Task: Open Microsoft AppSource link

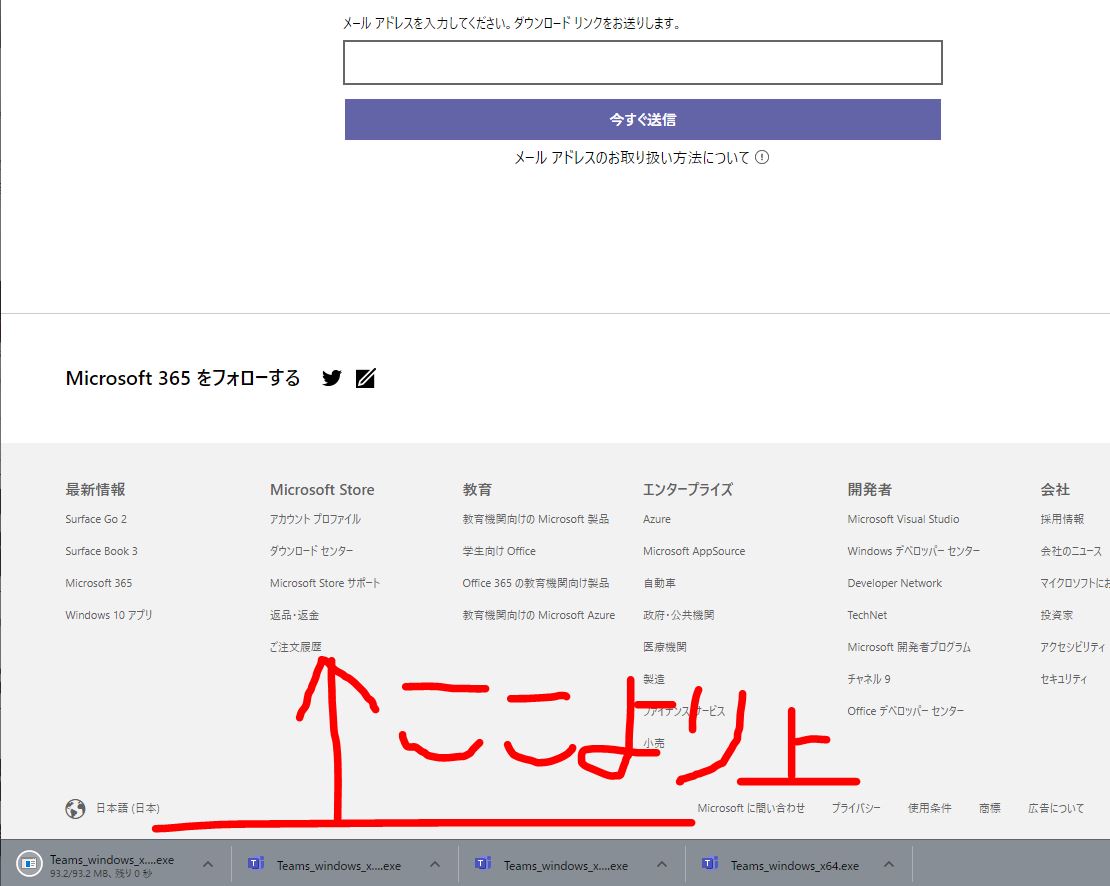Action: [694, 551]
